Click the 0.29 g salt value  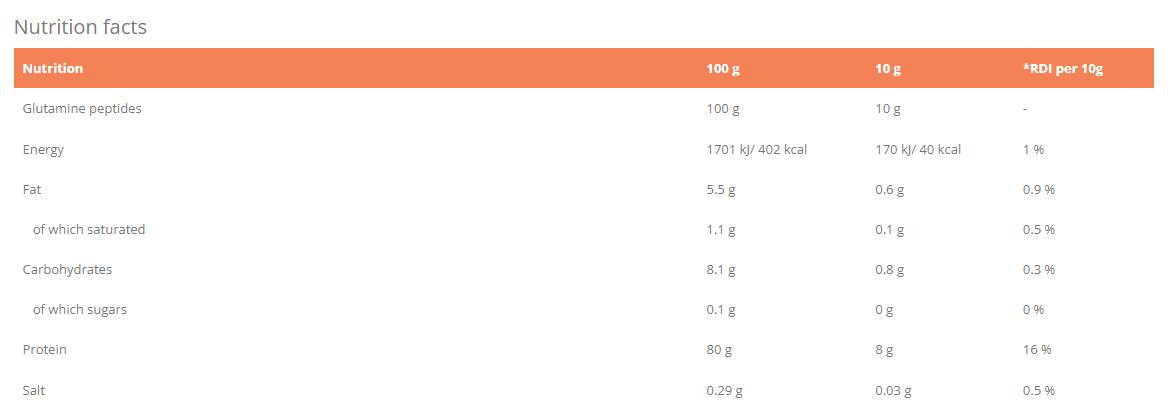[x=724, y=390]
